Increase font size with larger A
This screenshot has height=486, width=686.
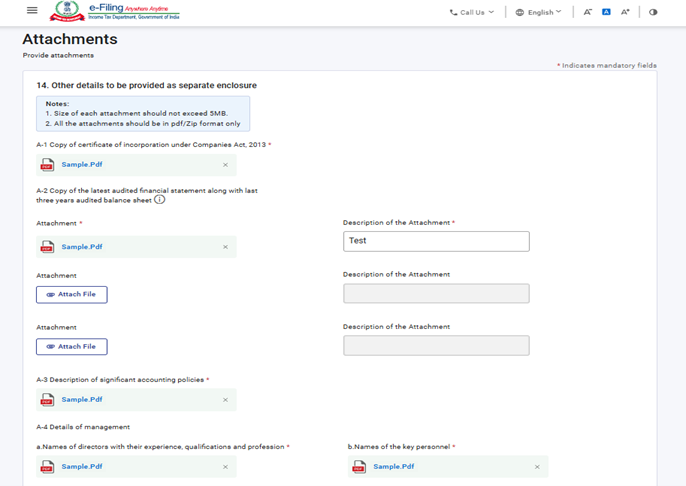[625, 12]
